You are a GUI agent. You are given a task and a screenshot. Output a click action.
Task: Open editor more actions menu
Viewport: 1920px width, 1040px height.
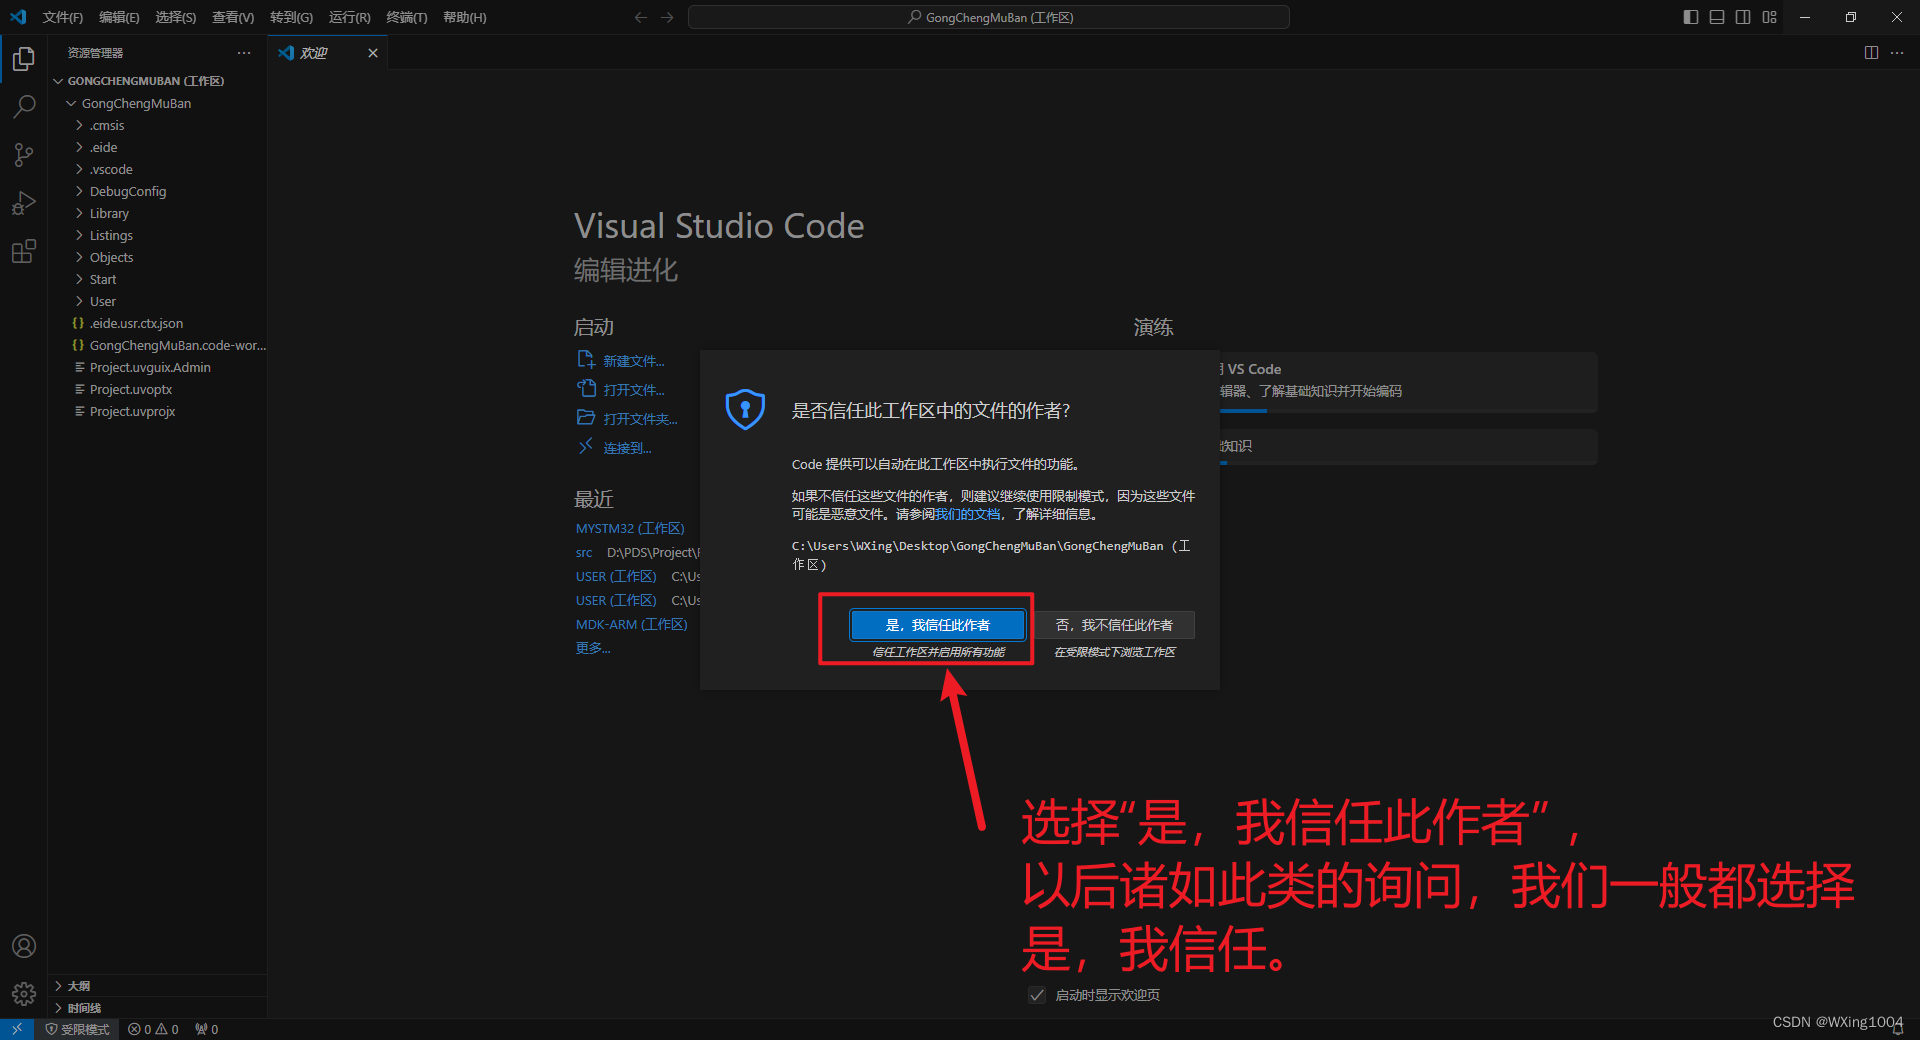click(1897, 53)
